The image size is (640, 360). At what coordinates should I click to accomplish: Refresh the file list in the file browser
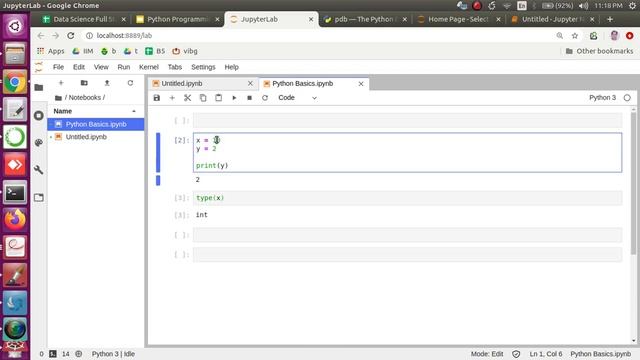130,83
